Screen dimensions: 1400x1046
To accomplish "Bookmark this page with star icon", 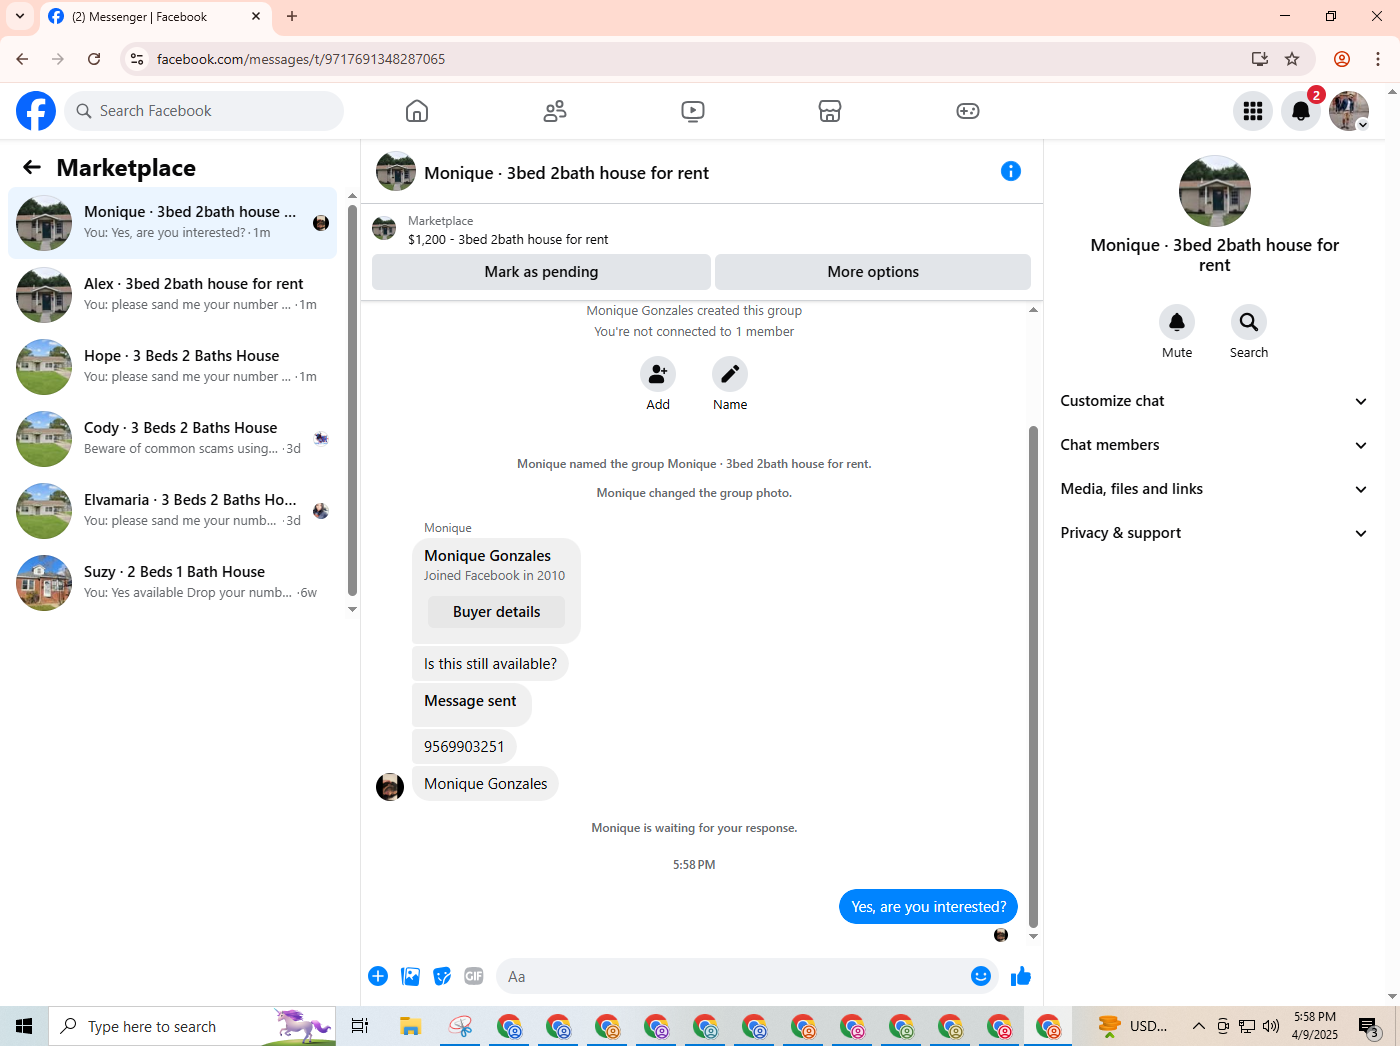I will tap(1292, 59).
